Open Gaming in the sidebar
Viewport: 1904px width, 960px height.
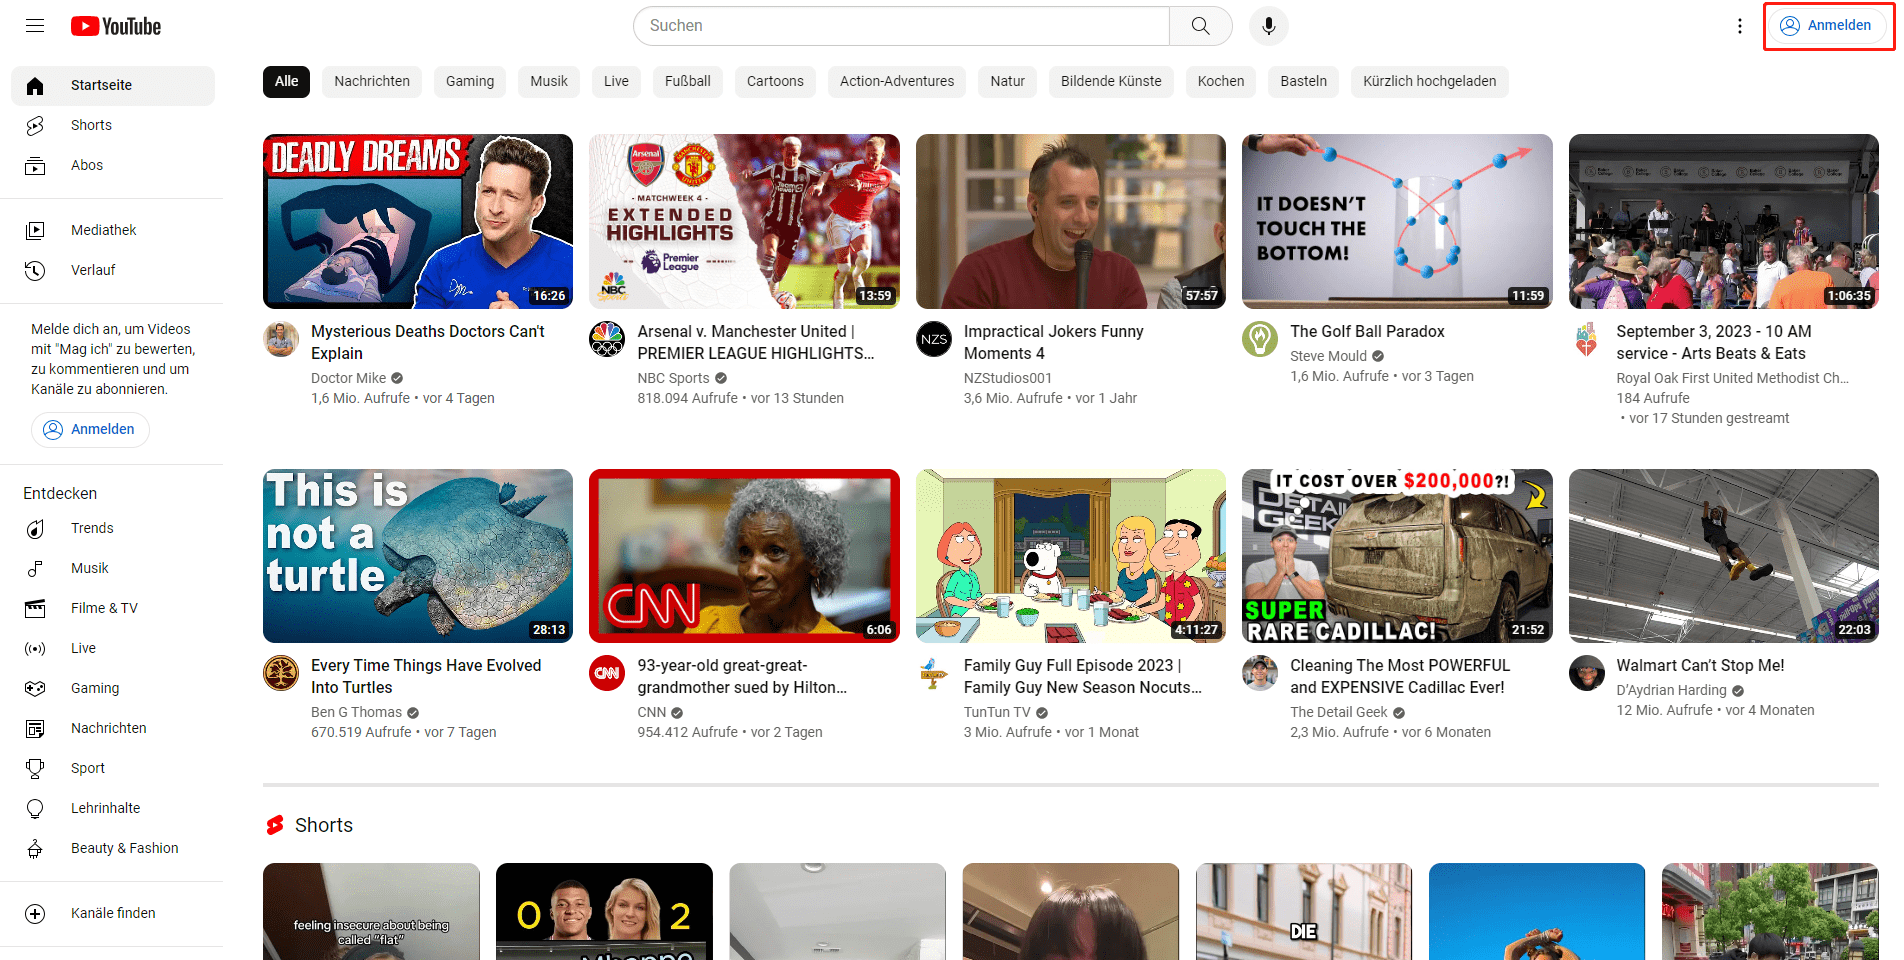[113, 688]
